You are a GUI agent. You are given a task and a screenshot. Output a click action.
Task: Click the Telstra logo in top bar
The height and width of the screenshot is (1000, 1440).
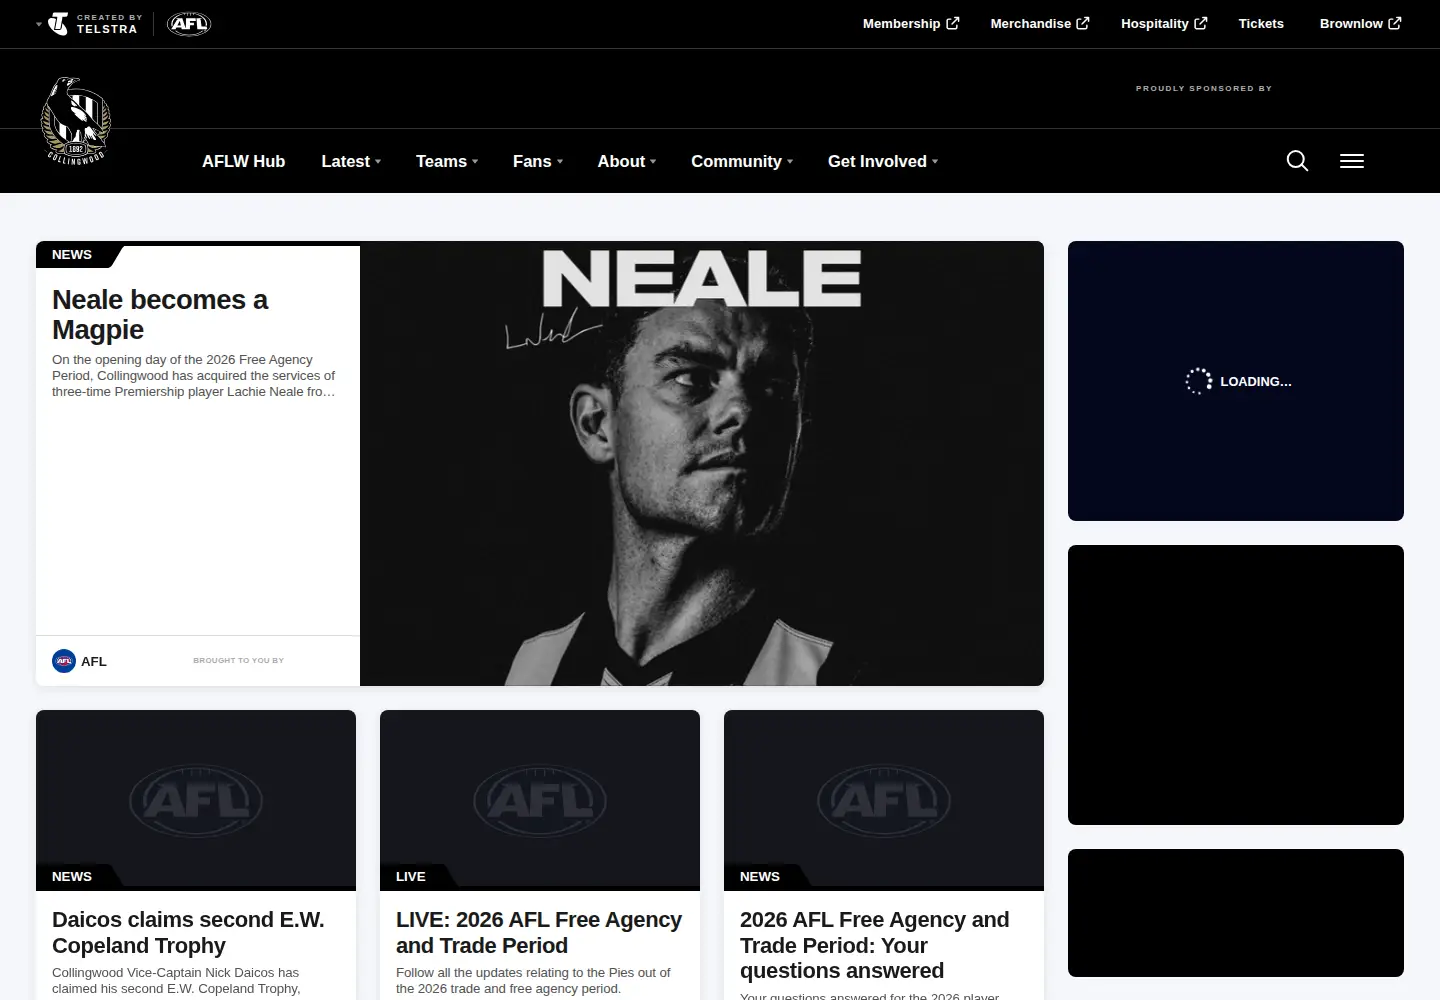93,24
